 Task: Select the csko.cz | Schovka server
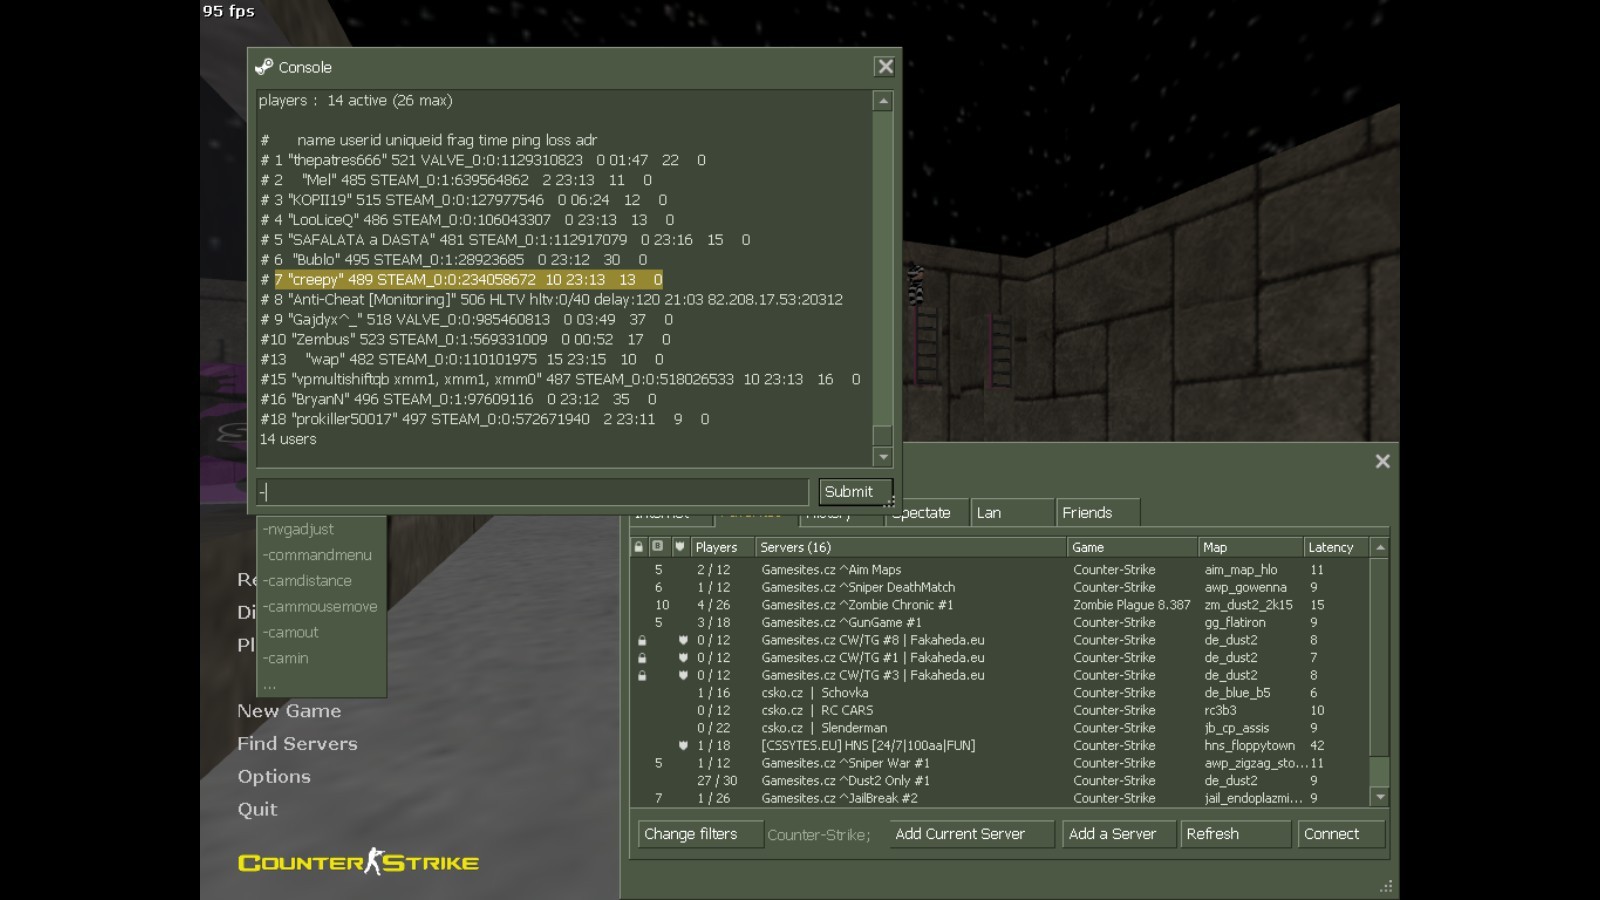point(1000,693)
